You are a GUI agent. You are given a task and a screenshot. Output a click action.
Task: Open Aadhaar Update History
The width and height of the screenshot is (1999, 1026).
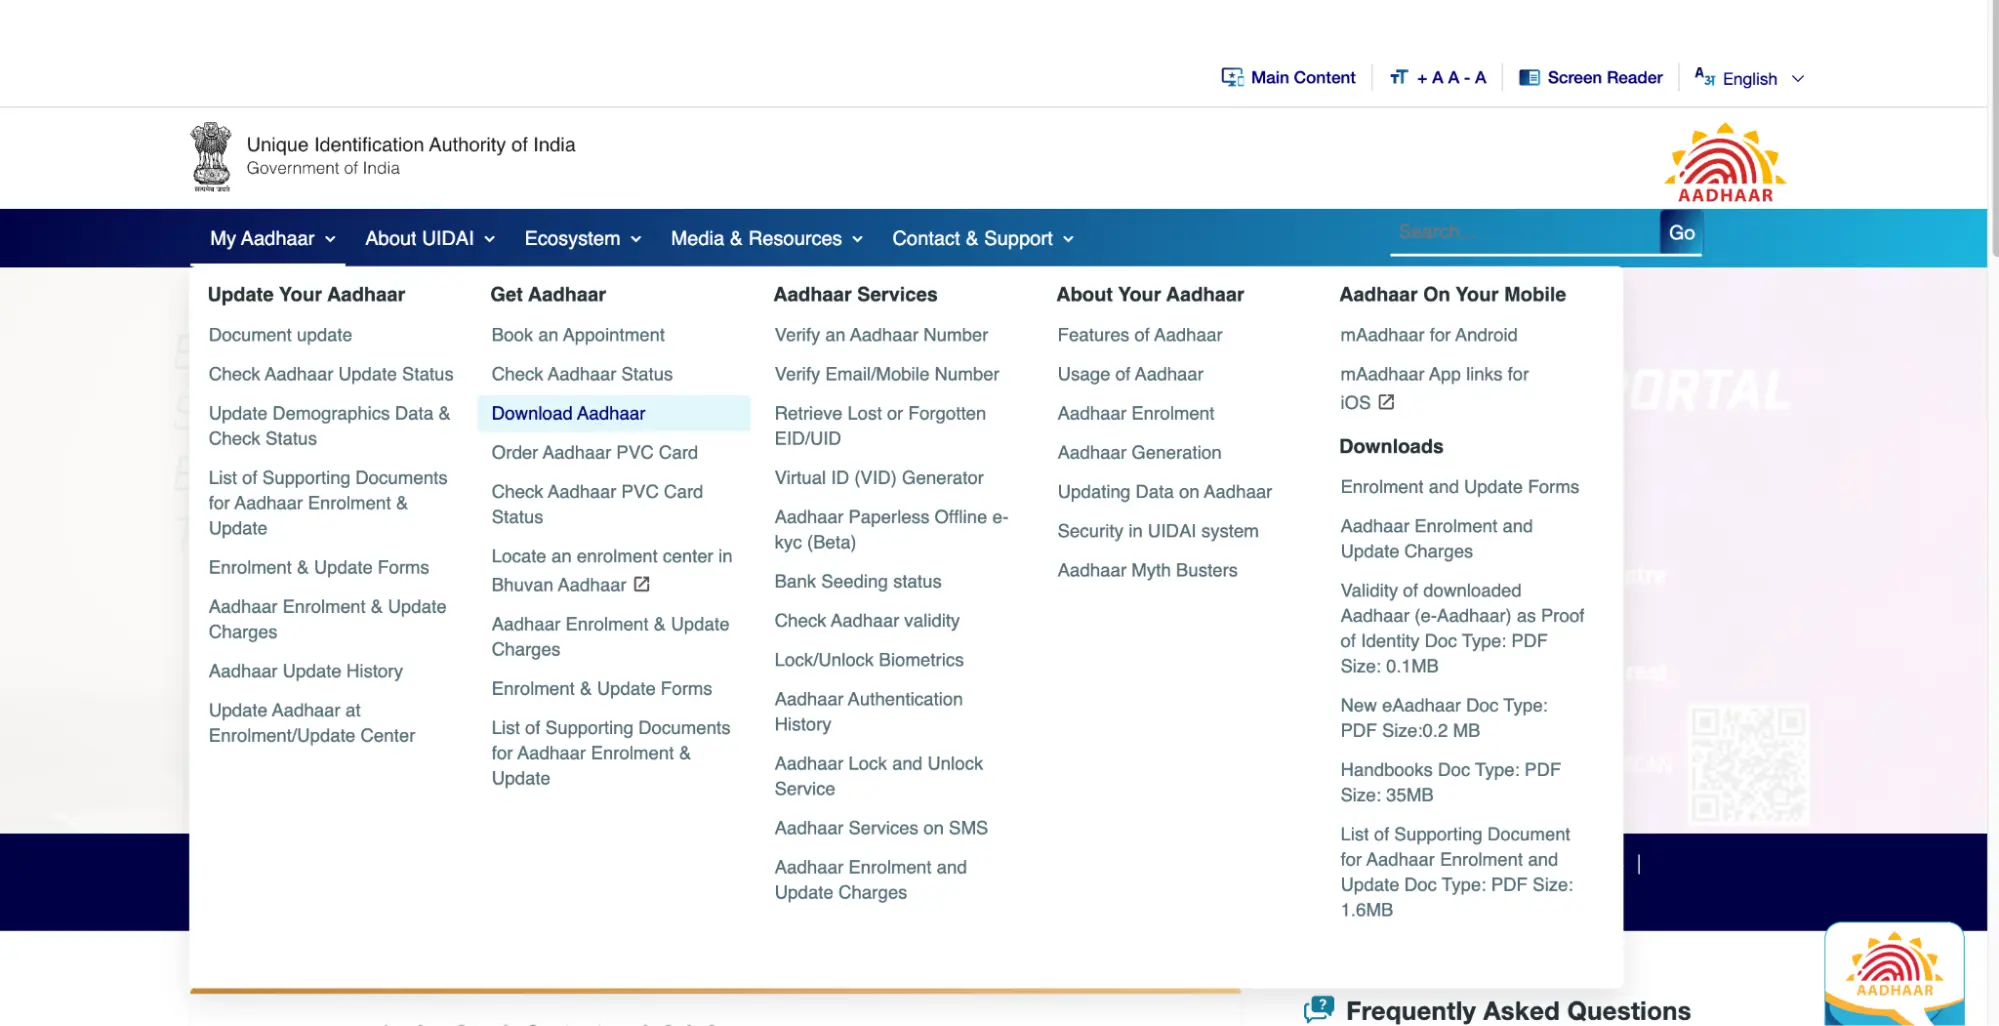(306, 671)
